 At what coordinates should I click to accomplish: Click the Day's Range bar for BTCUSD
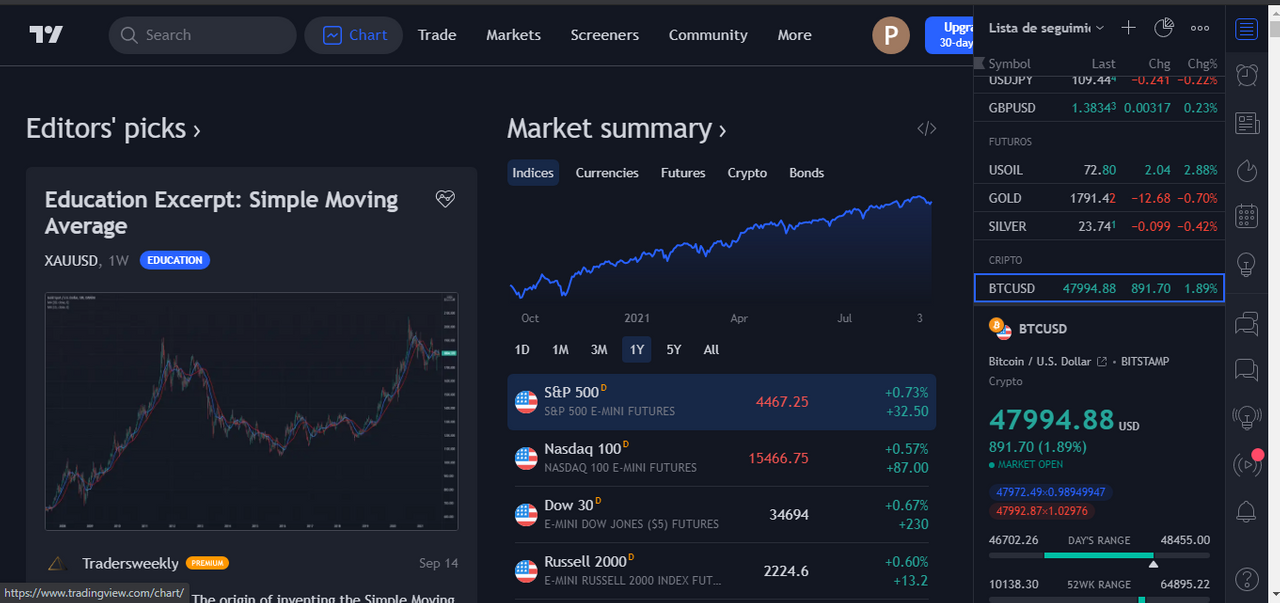click(1099, 555)
